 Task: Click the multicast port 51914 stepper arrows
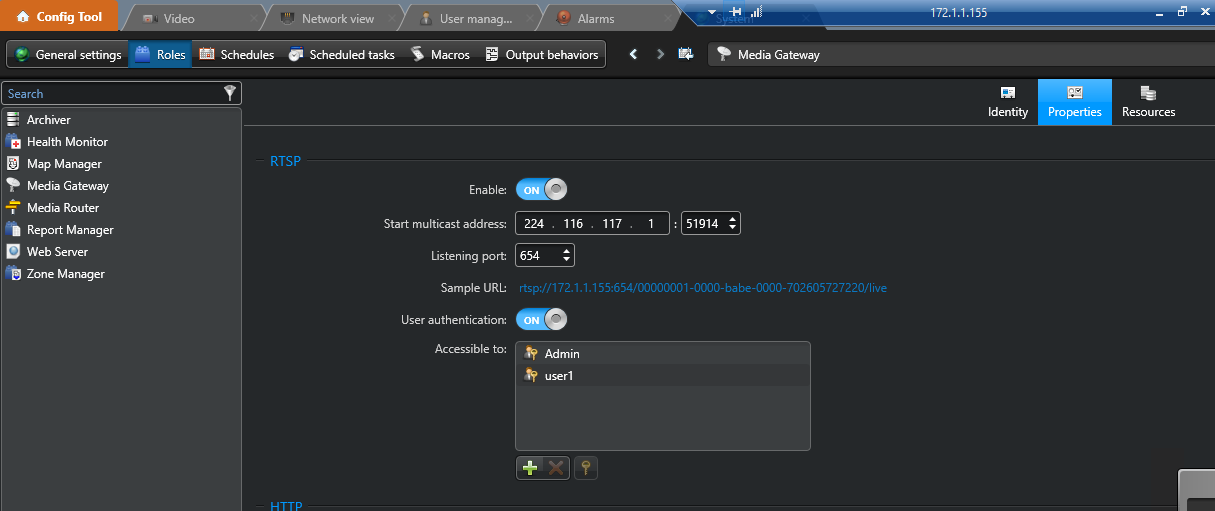(733, 224)
